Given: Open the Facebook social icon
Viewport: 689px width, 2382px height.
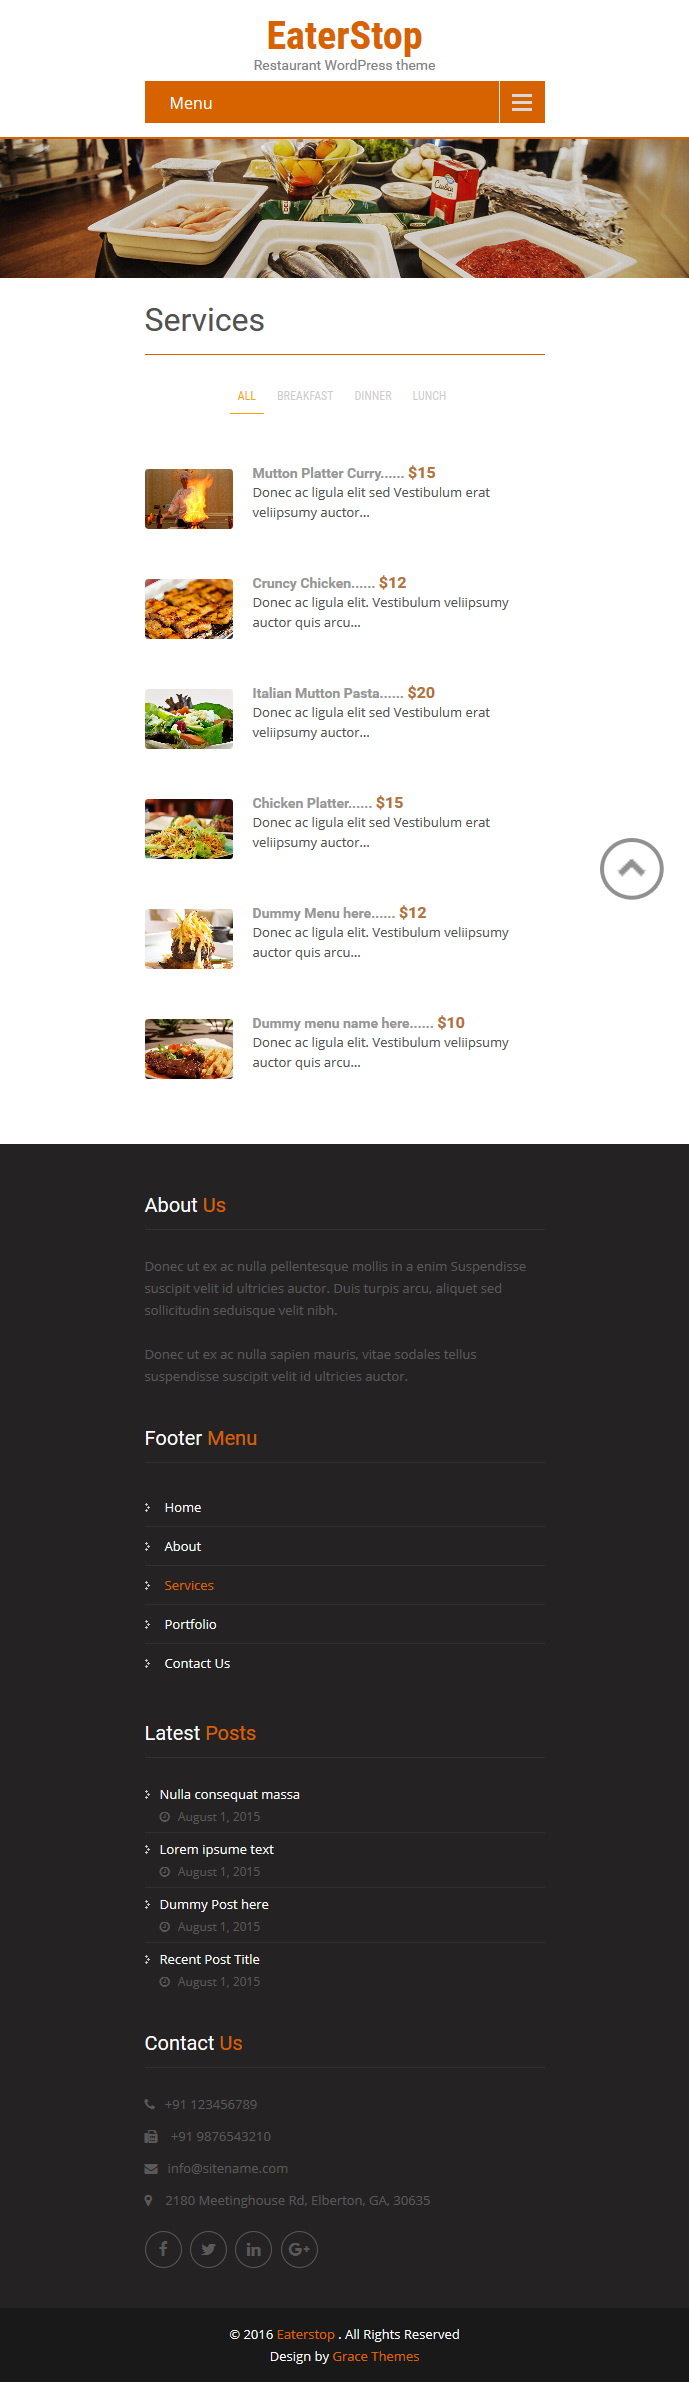Looking at the screenshot, I should tap(163, 2249).
